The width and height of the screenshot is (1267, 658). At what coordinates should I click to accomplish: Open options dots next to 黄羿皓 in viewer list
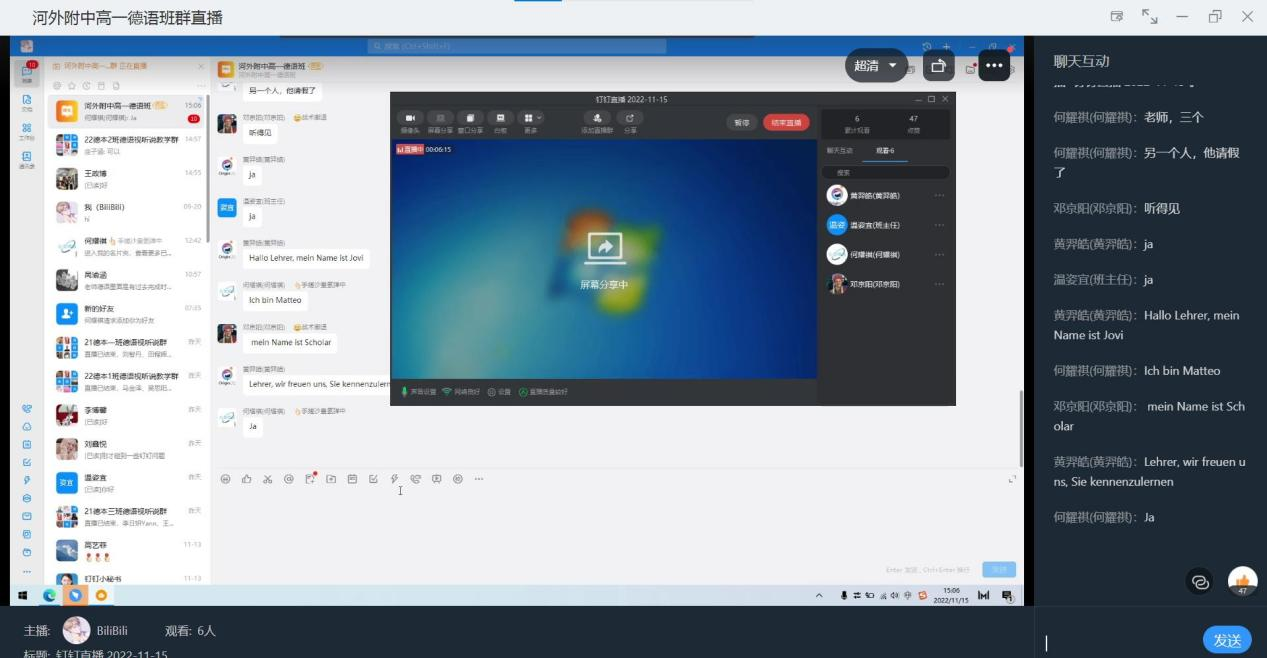coord(939,196)
